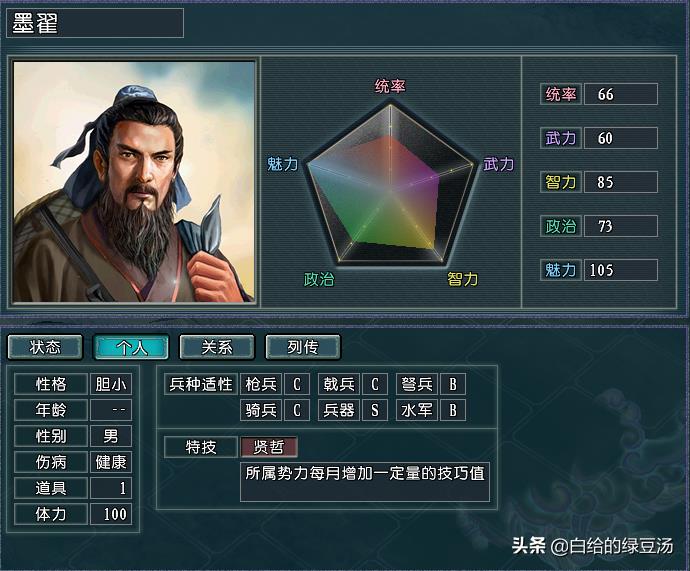Click the 道具 item count field
The image size is (690, 571).
tap(111, 488)
